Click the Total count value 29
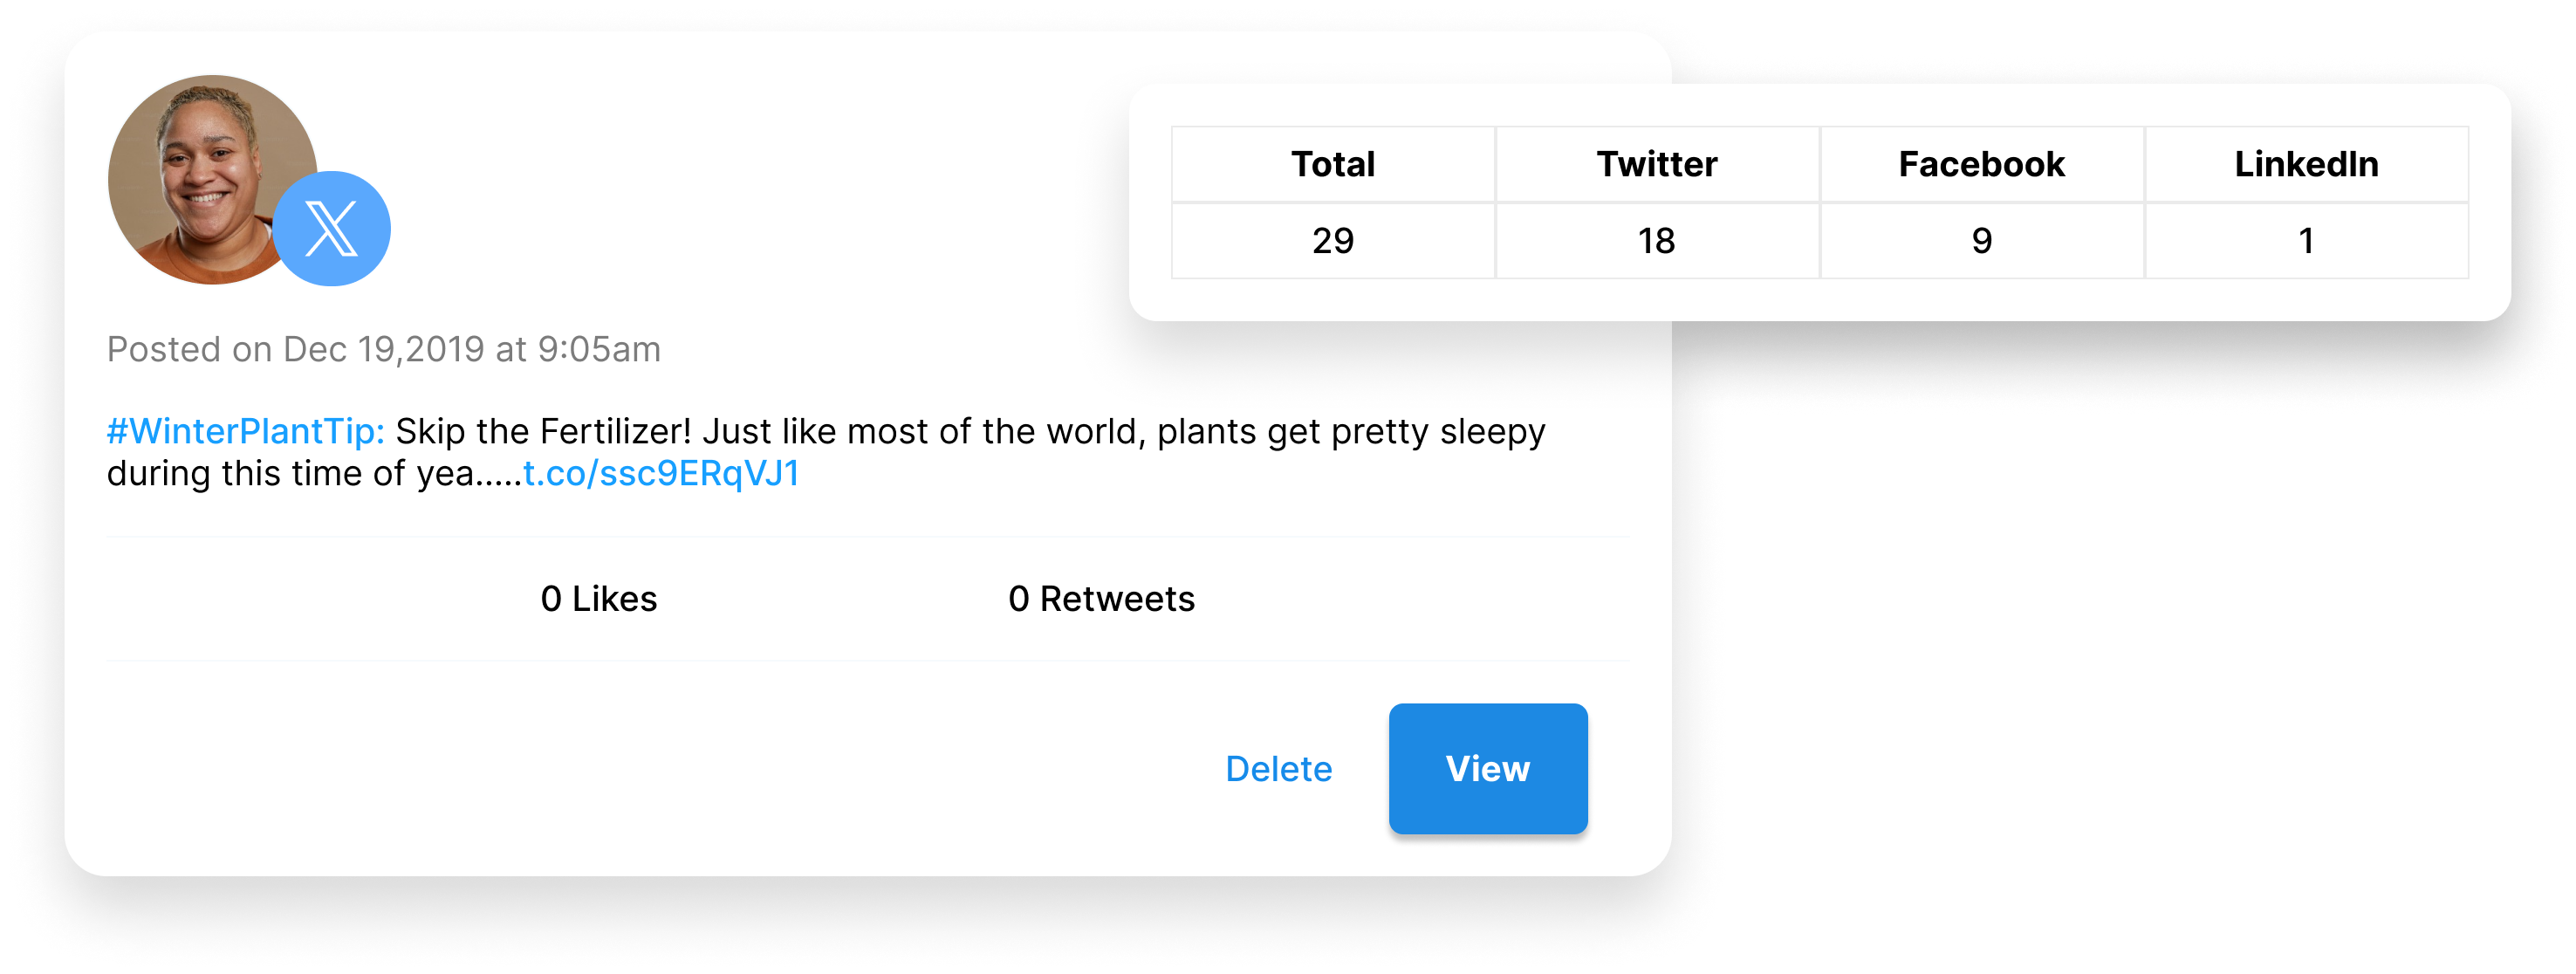Viewport: 2576px width, 974px height. (x=1333, y=241)
